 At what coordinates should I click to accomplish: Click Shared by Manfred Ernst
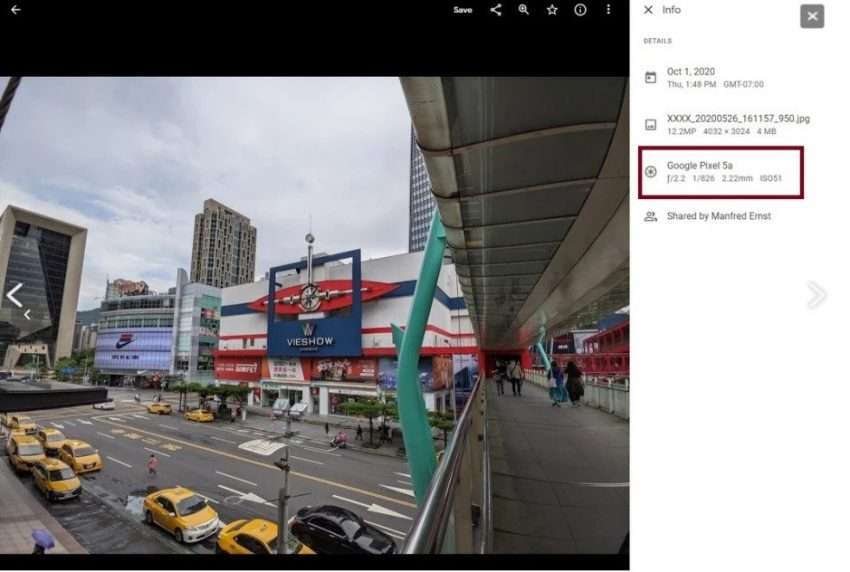[719, 216]
